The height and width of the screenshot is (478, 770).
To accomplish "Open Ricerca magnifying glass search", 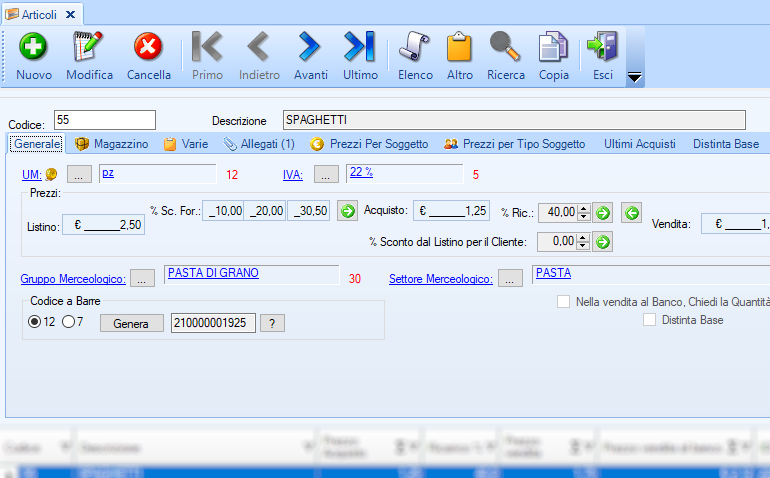I will [x=505, y=47].
